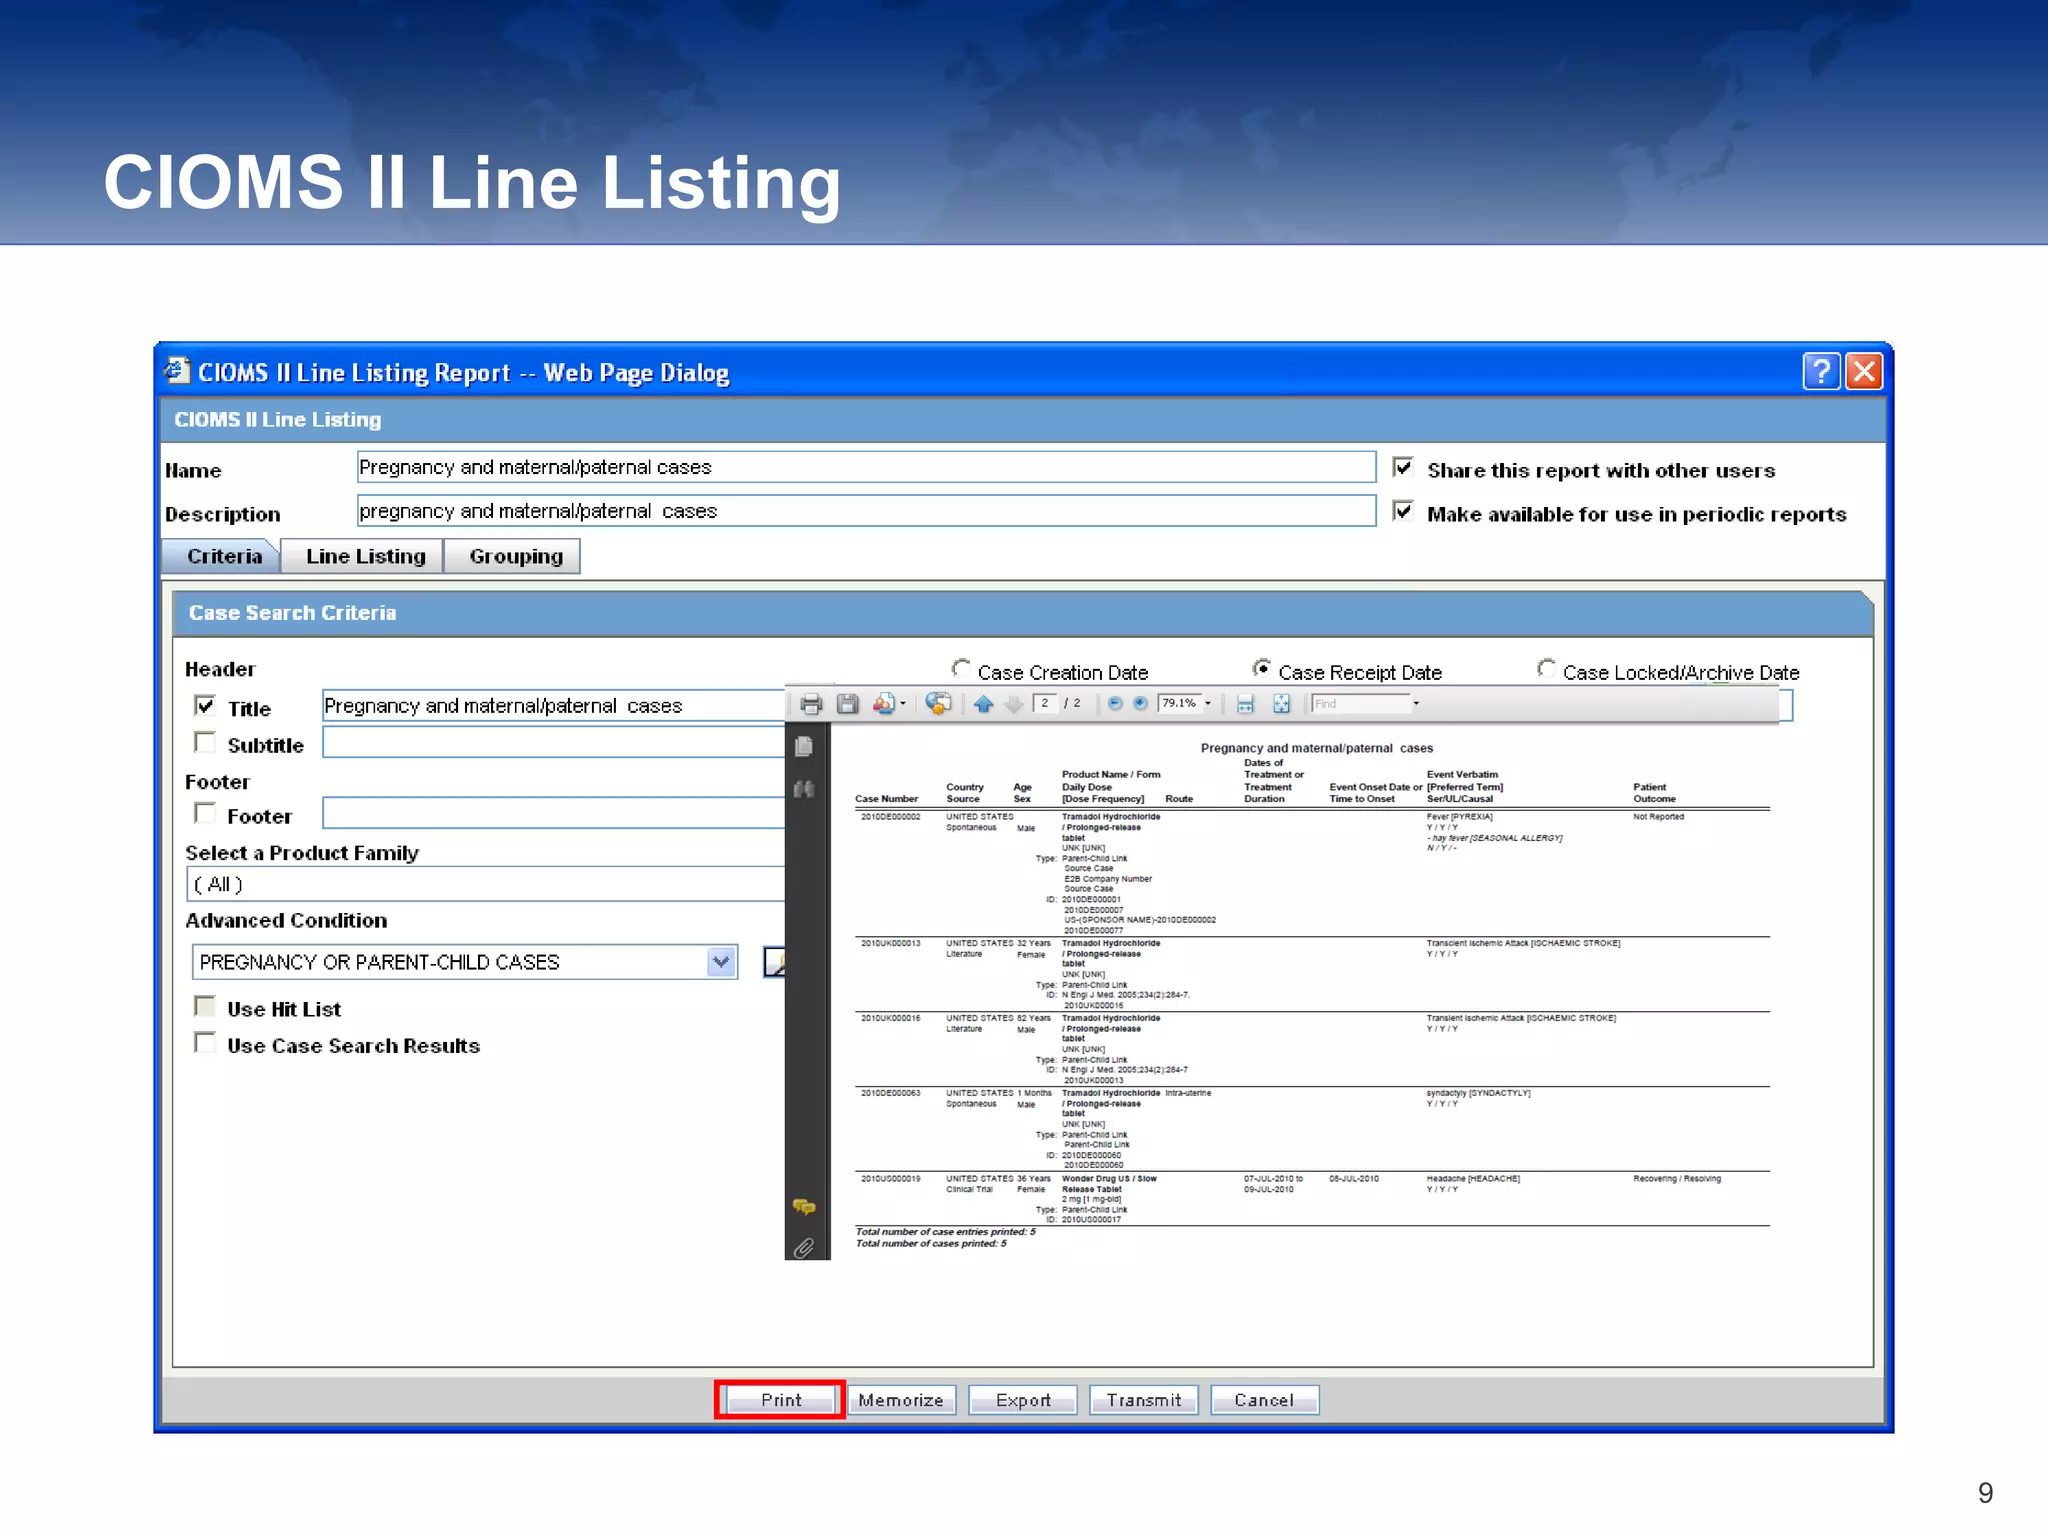Click the globe share icon in PDF toolbar
Screen dimensions: 2048x1536
coord(938,704)
